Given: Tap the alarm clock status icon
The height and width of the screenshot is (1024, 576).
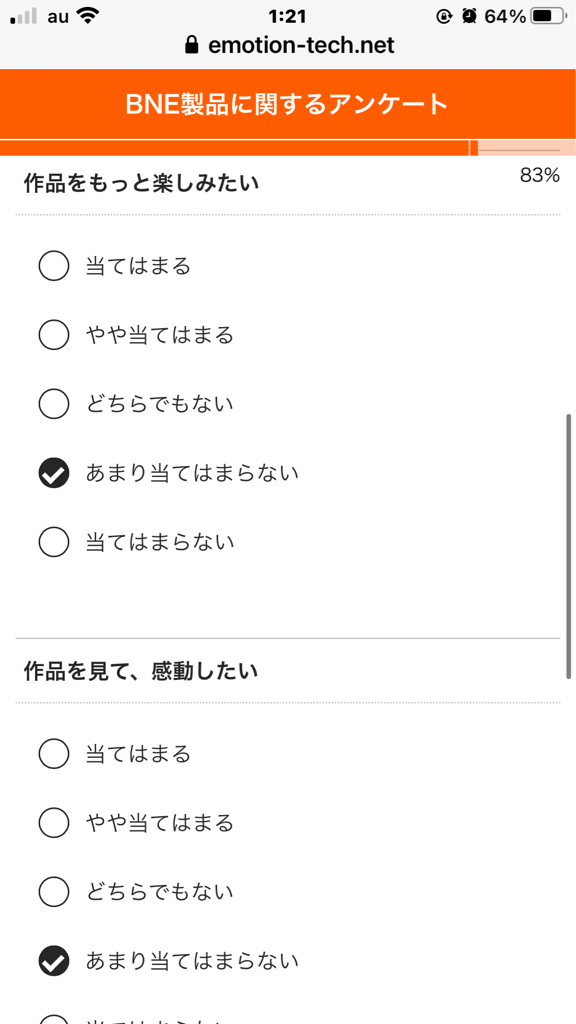Looking at the screenshot, I should click(x=469, y=16).
